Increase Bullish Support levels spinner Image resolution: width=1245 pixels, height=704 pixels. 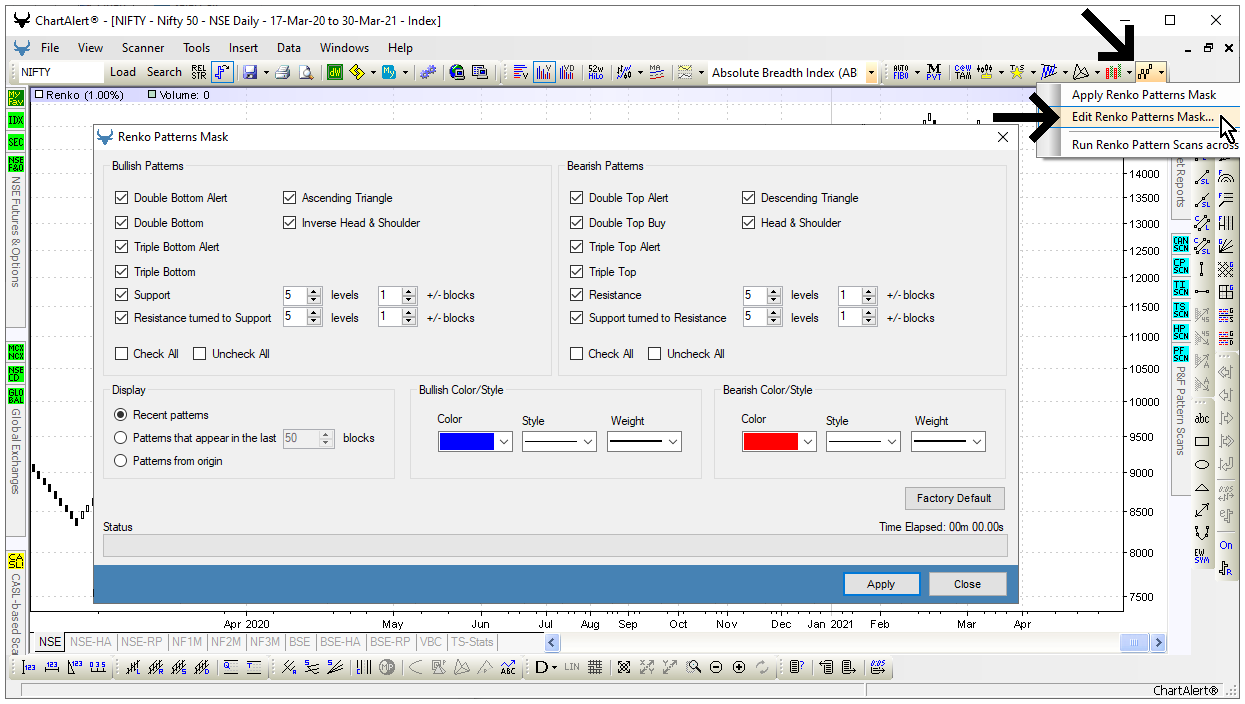click(314, 291)
